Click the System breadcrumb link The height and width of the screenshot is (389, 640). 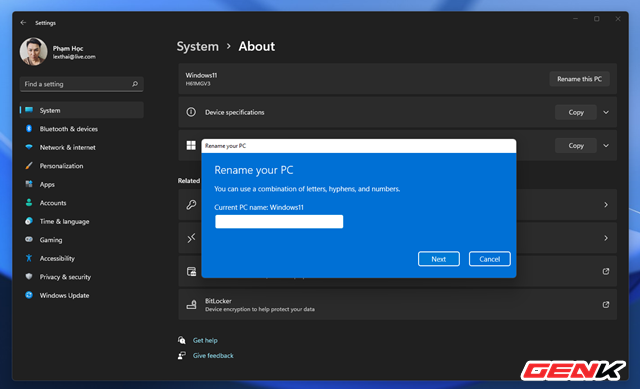tap(198, 47)
